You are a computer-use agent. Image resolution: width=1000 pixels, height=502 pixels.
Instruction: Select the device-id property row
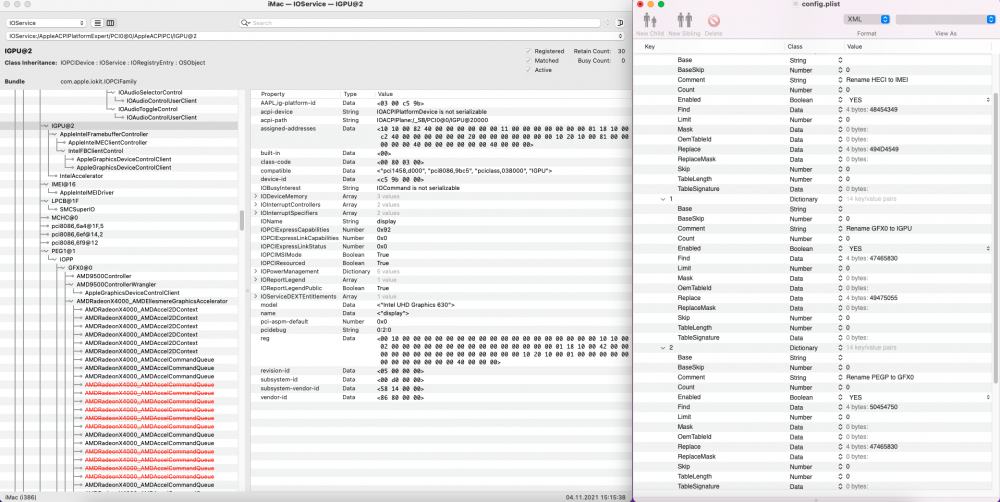440,180
